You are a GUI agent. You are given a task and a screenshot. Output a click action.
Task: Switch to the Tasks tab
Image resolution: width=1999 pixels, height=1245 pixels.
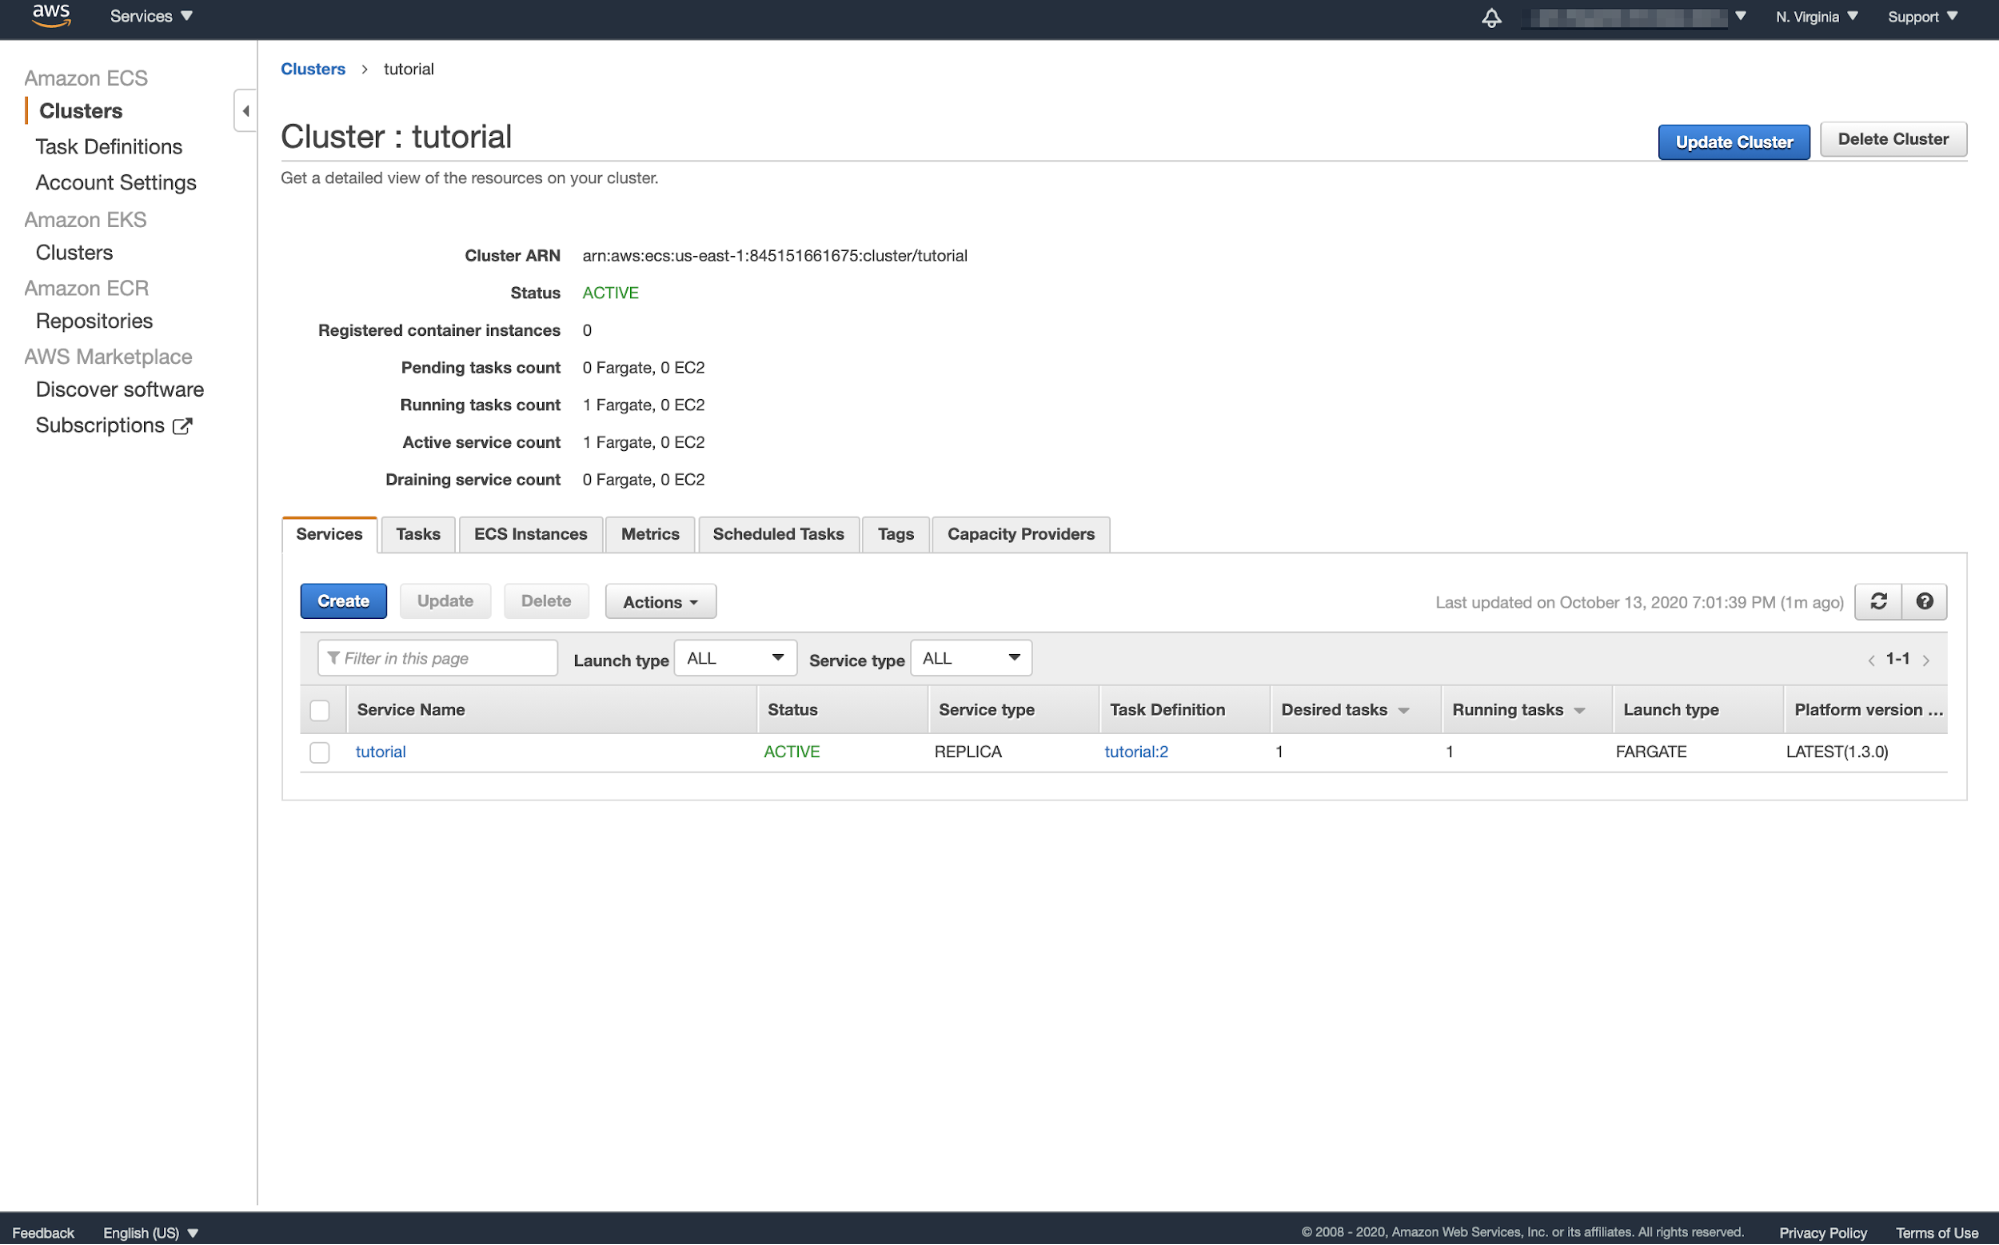pos(418,534)
